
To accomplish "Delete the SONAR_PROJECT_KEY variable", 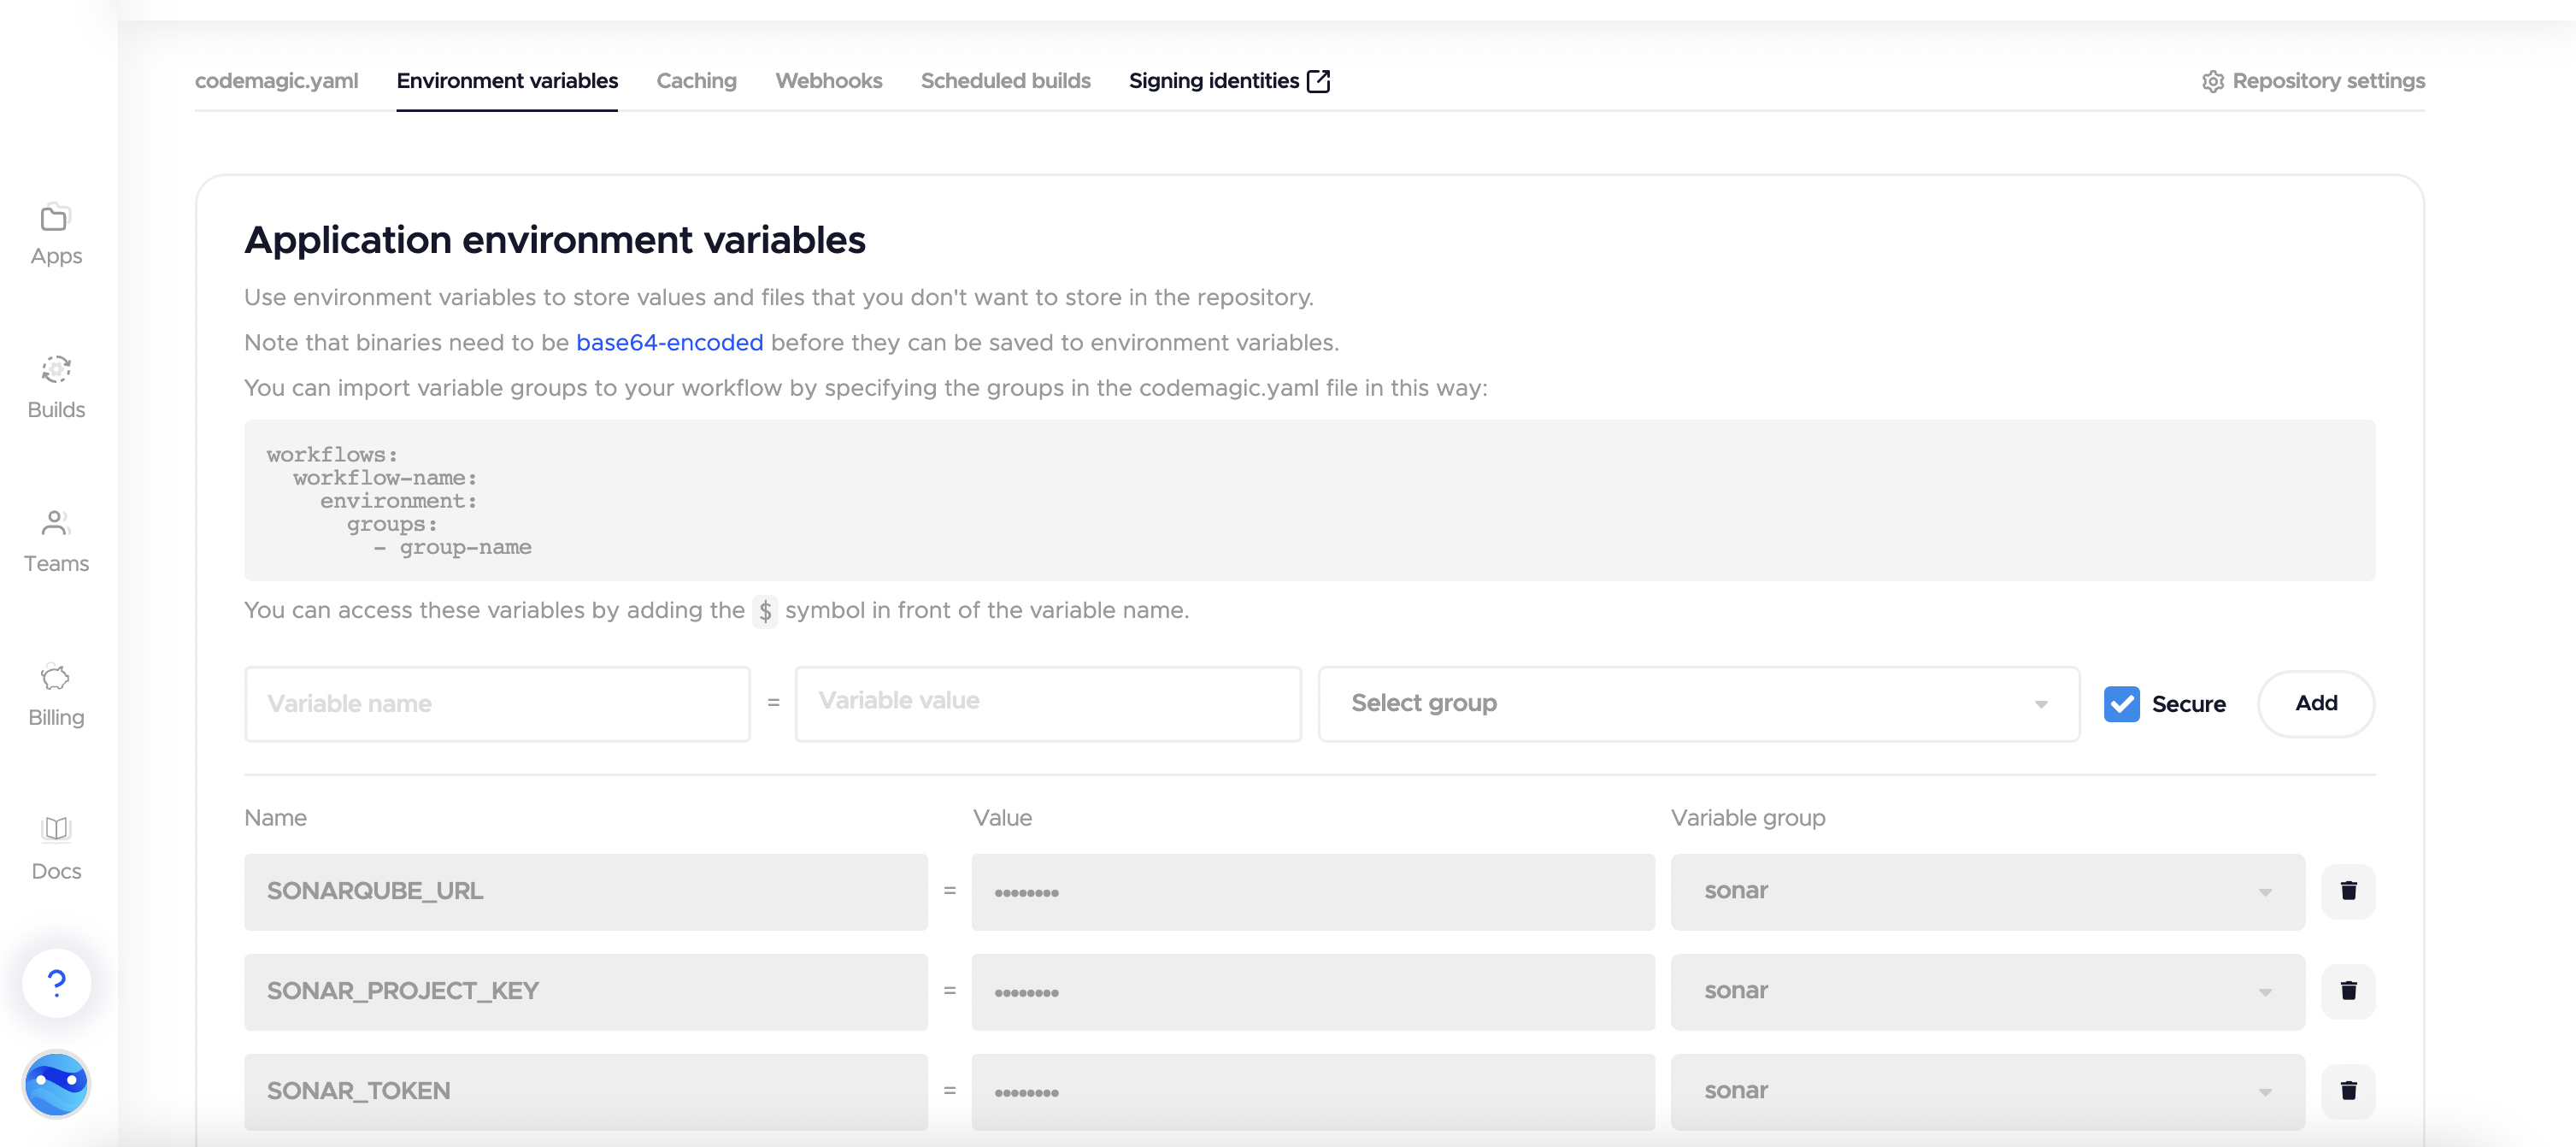I will [x=2348, y=991].
